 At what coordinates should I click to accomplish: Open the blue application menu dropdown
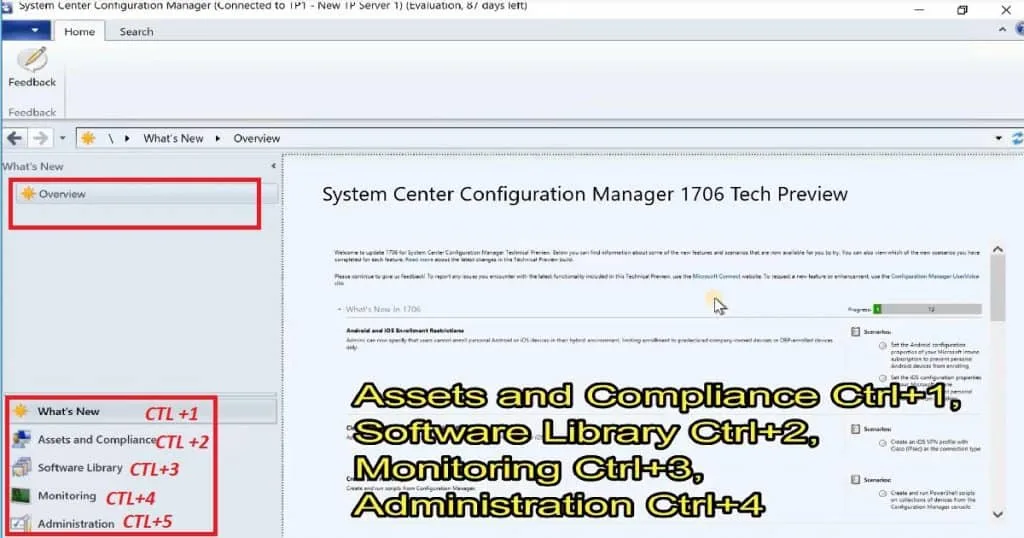pos(25,30)
